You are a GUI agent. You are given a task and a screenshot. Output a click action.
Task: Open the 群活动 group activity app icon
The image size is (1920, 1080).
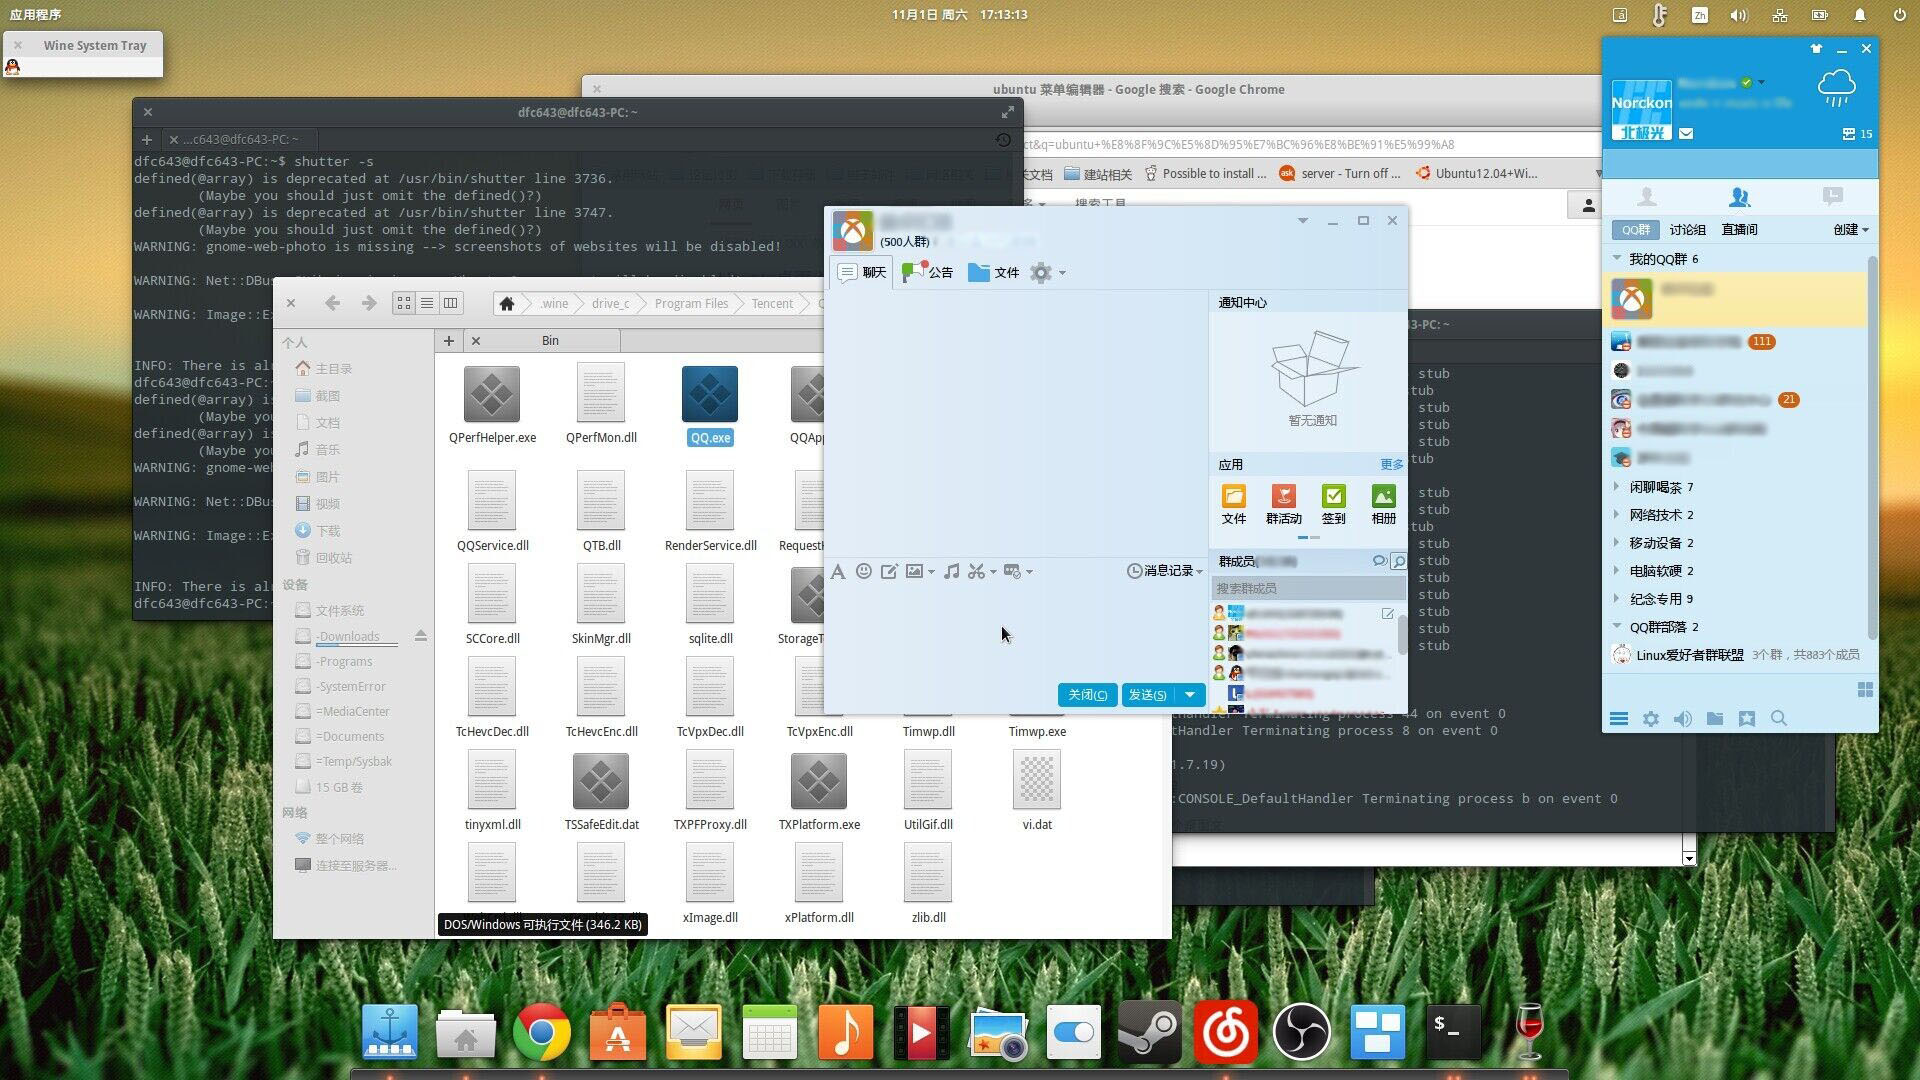pos(1283,505)
